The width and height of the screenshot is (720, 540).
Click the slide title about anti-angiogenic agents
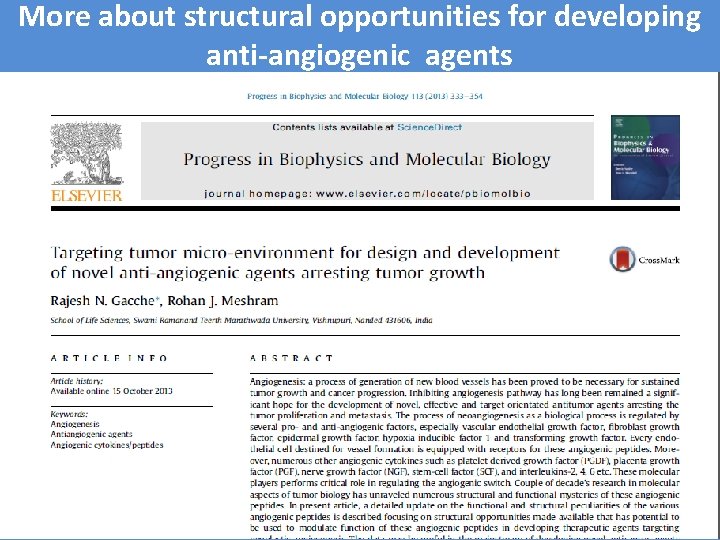pyautogui.click(x=360, y=35)
